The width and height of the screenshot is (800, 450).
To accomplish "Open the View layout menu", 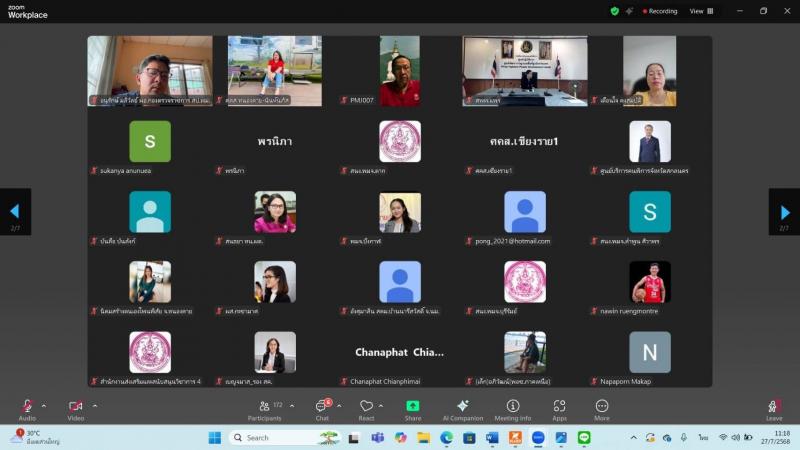I will click(x=702, y=11).
